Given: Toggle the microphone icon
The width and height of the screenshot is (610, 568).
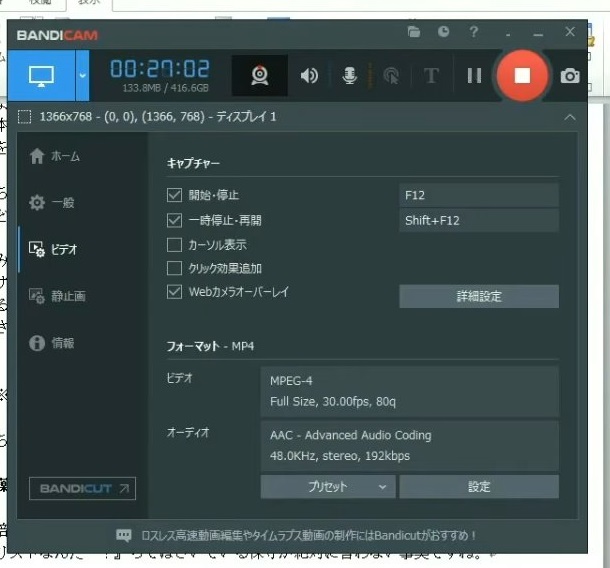Looking at the screenshot, I should 349,75.
